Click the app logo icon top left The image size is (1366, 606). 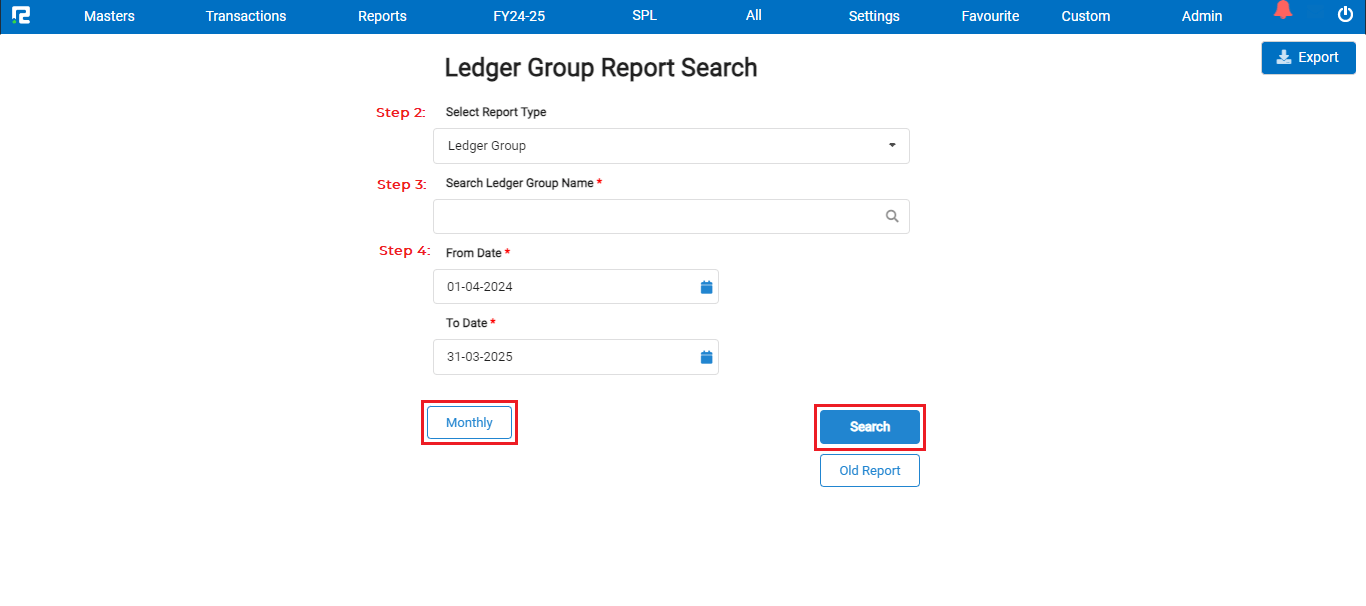pyautogui.click(x=22, y=15)
